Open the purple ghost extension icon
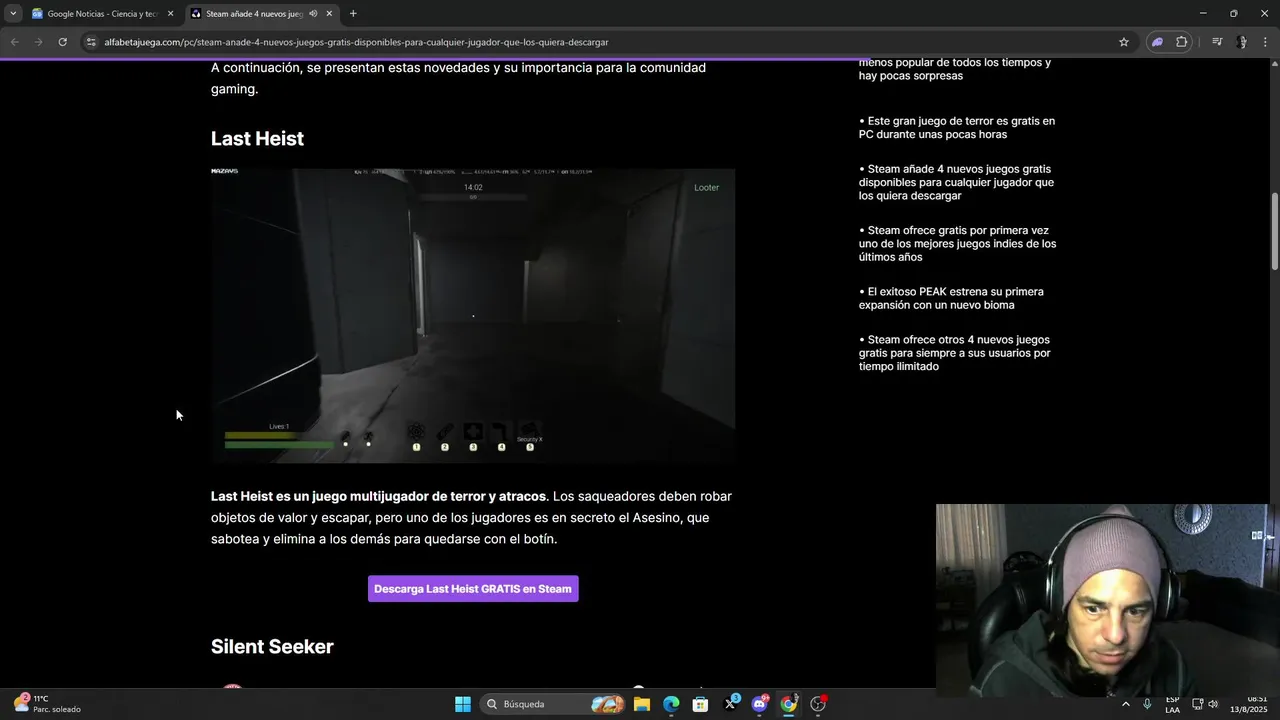Screen dimensions: 1280x720 coord(1157,42)
